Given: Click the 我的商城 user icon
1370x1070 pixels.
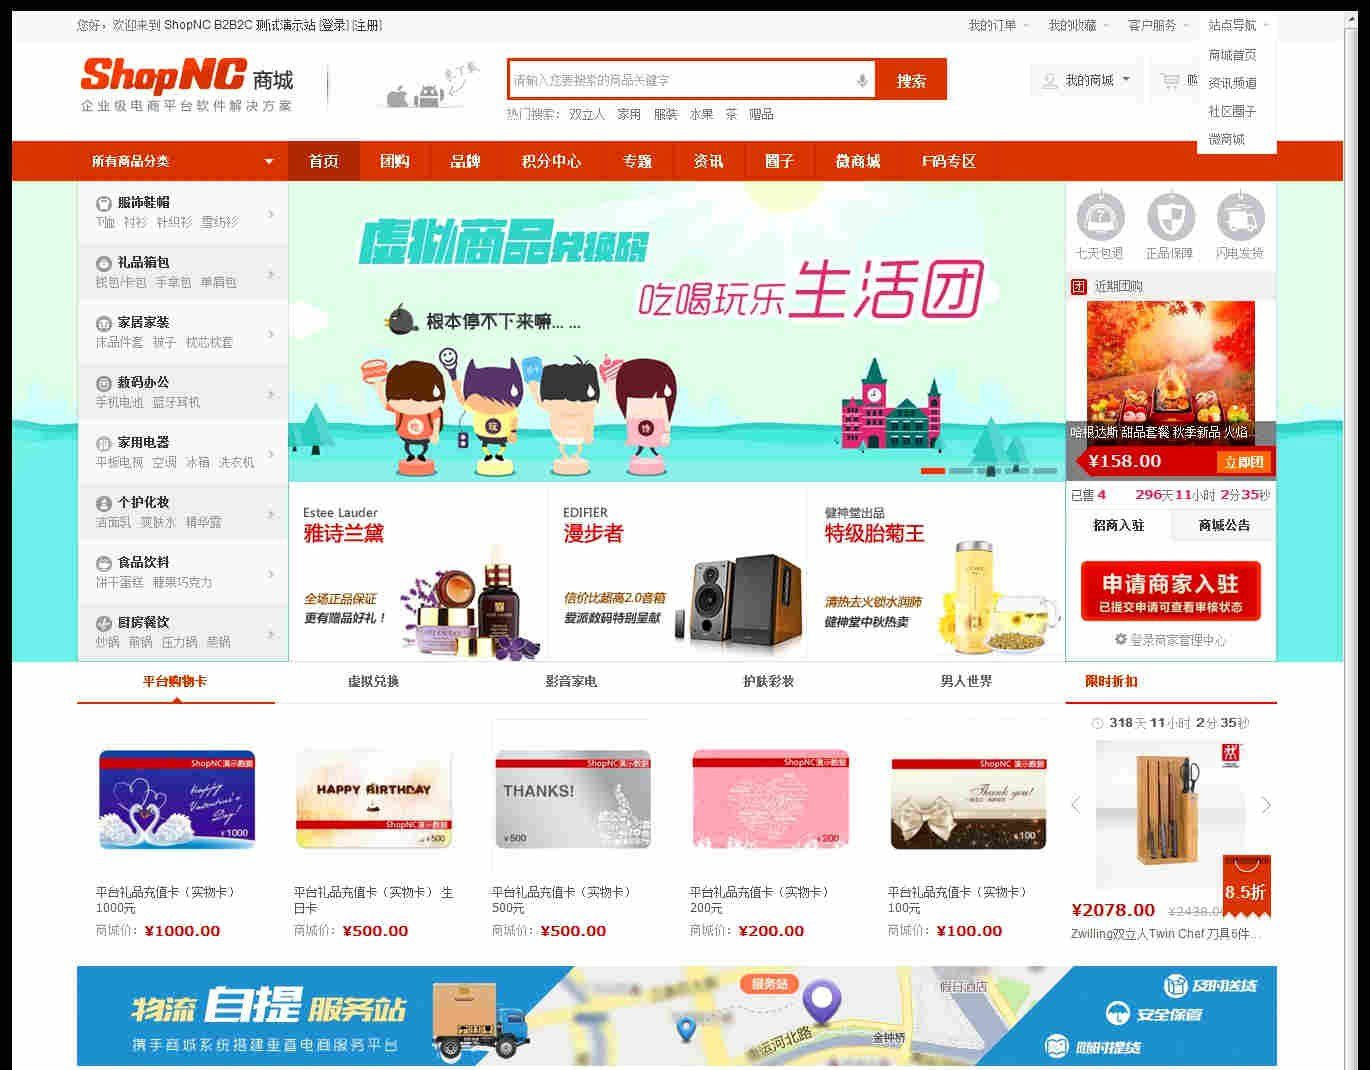Looking at the screenshot, I should [1049, 79].
